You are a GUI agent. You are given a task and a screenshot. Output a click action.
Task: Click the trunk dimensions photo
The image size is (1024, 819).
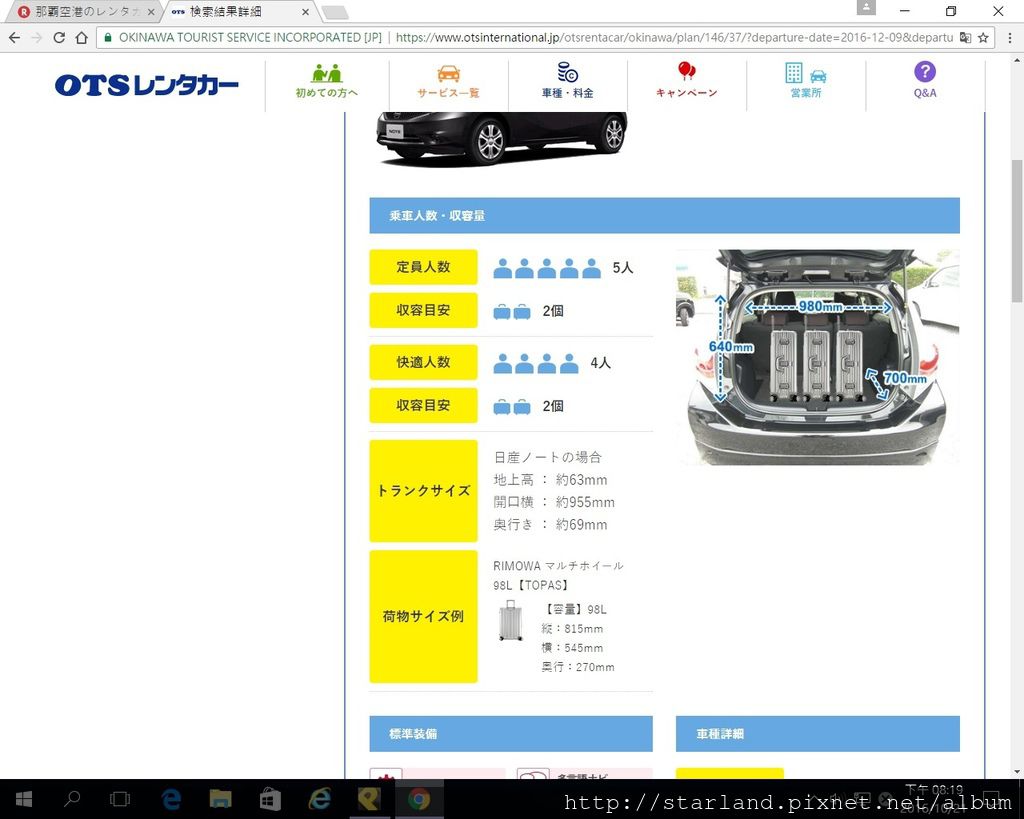[818, 357]
